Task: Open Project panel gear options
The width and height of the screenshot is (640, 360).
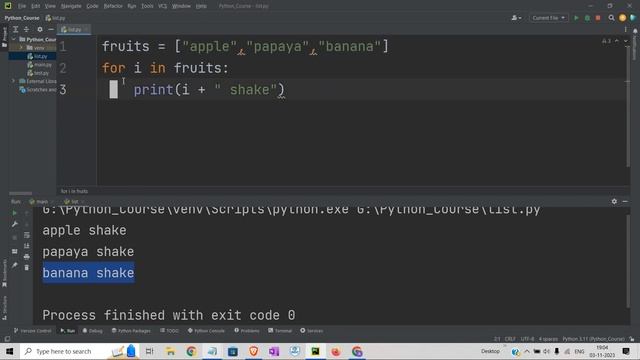Action: coord(40,29)
